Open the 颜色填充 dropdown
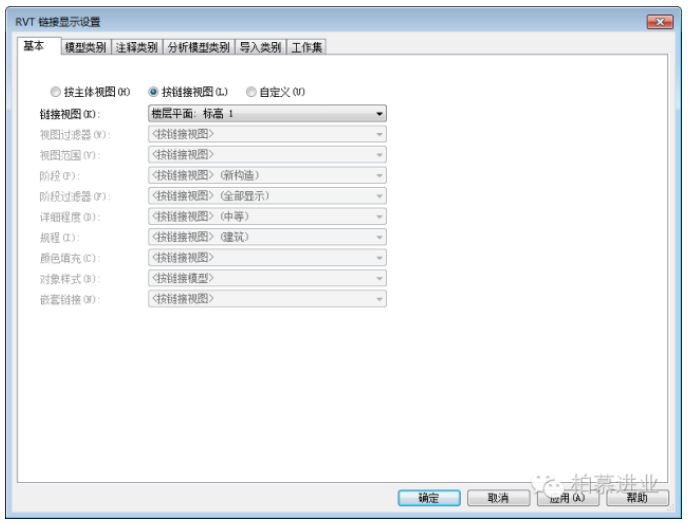Image resolution: width=691 pixels, height=524 pixels. point(267,257)
